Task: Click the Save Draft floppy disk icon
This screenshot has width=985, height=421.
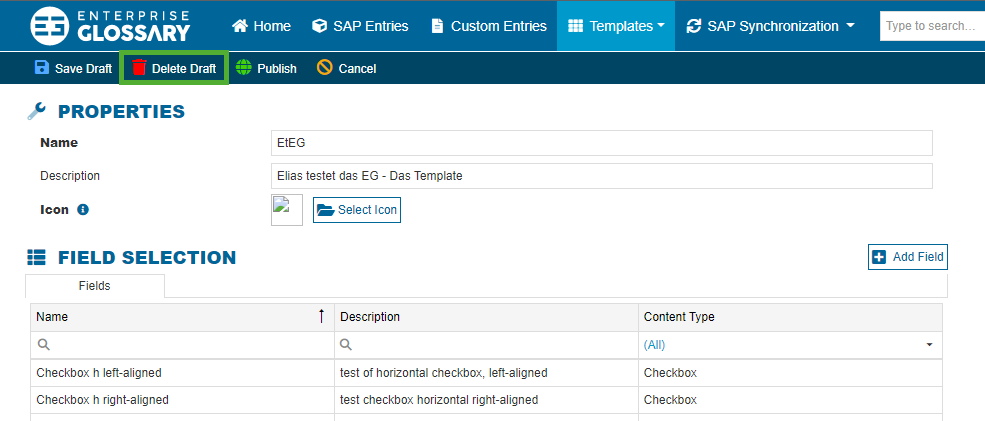Action: coord(42,68)
